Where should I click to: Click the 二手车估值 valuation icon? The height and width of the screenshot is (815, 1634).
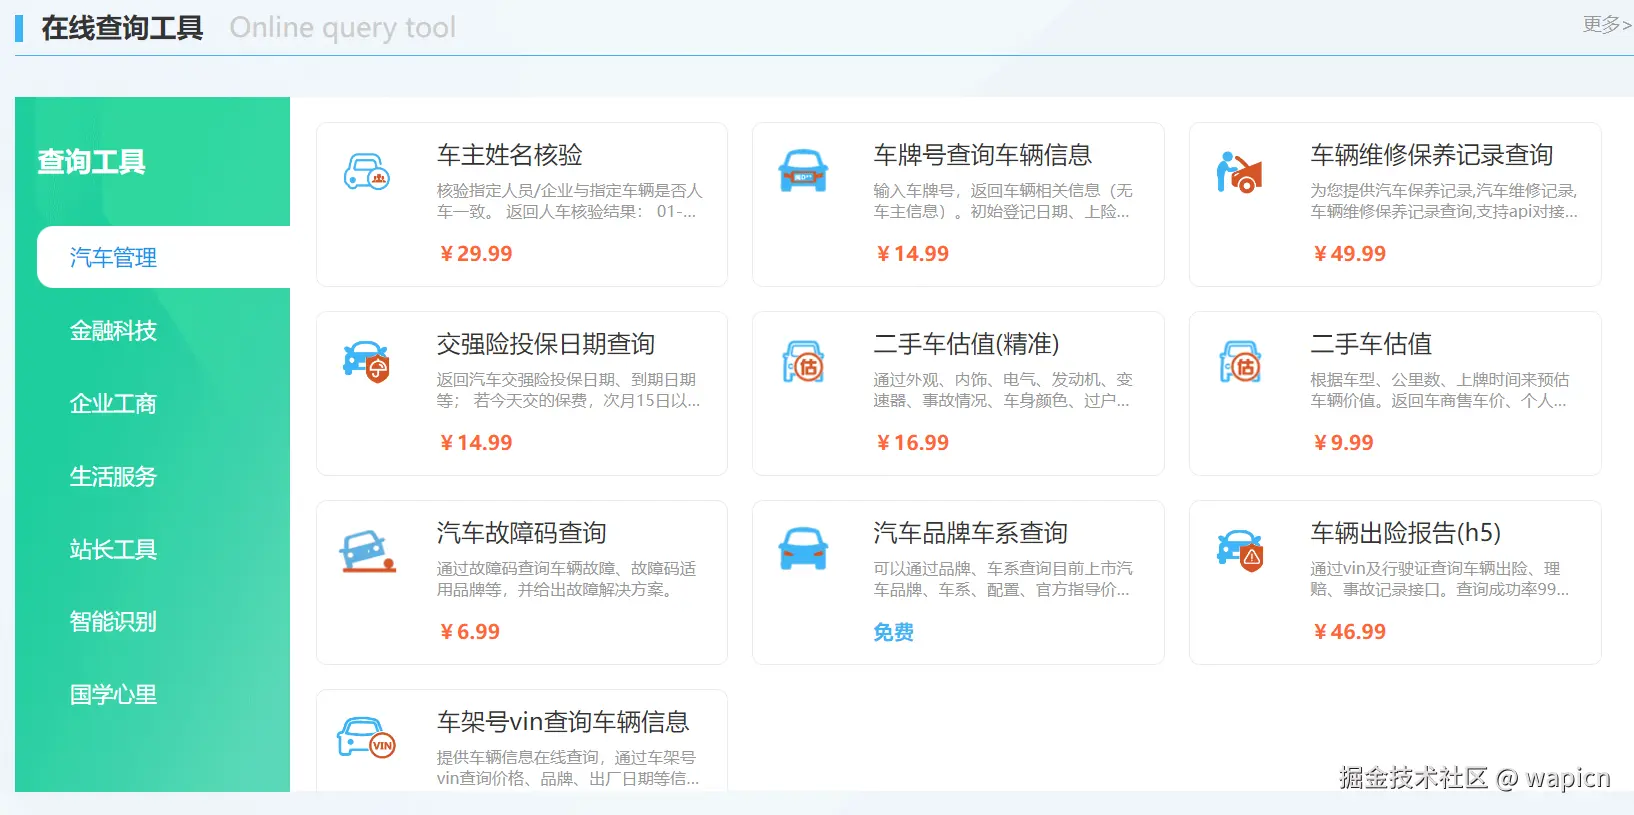click(1240, 361)
